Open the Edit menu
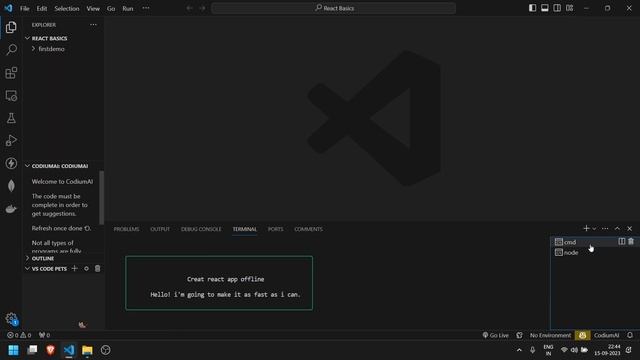Screen dimensions: 640x360 click(42, 8)
